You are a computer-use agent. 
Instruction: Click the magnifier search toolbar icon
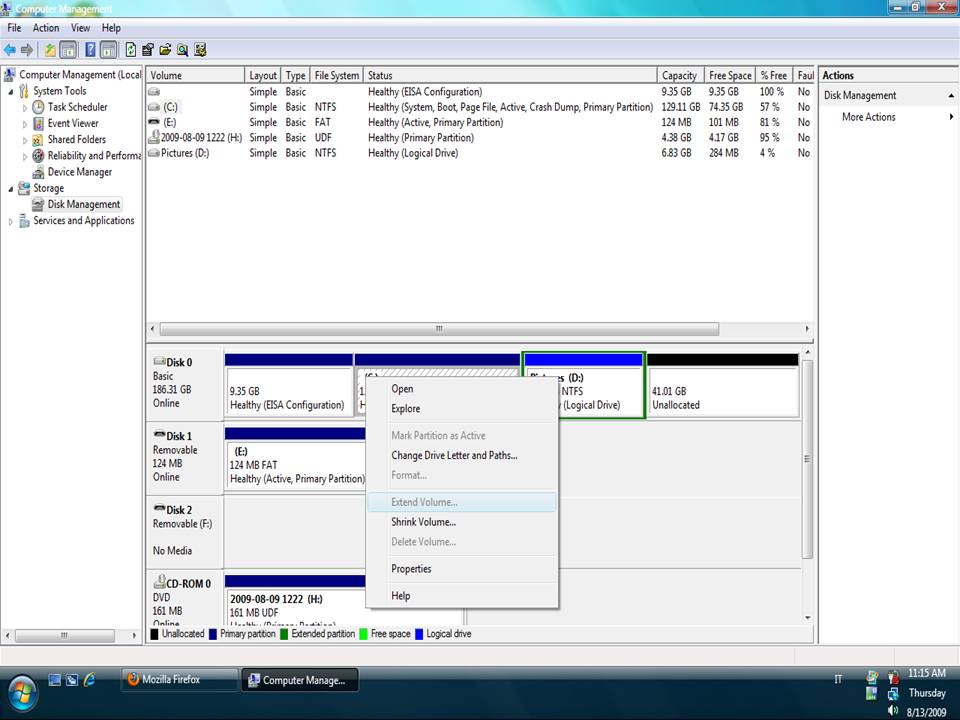182,49
